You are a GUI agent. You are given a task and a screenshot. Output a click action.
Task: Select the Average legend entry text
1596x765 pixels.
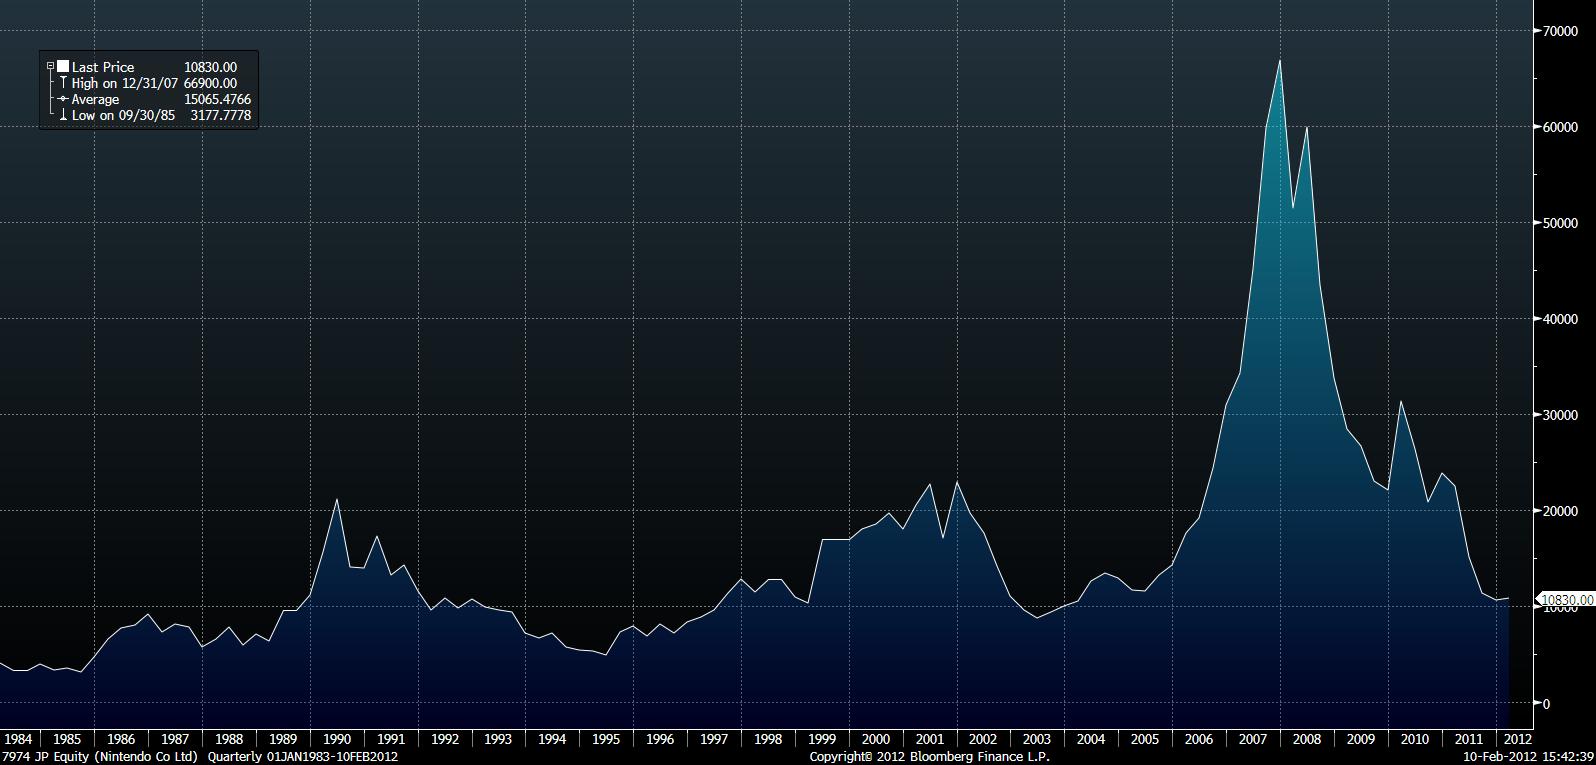click(95, 99)
